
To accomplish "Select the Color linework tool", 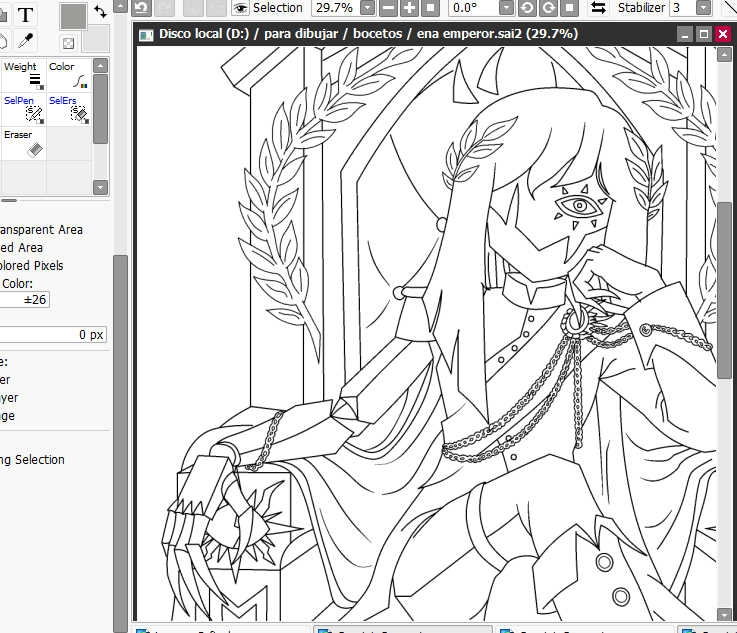I will [69, 75].
